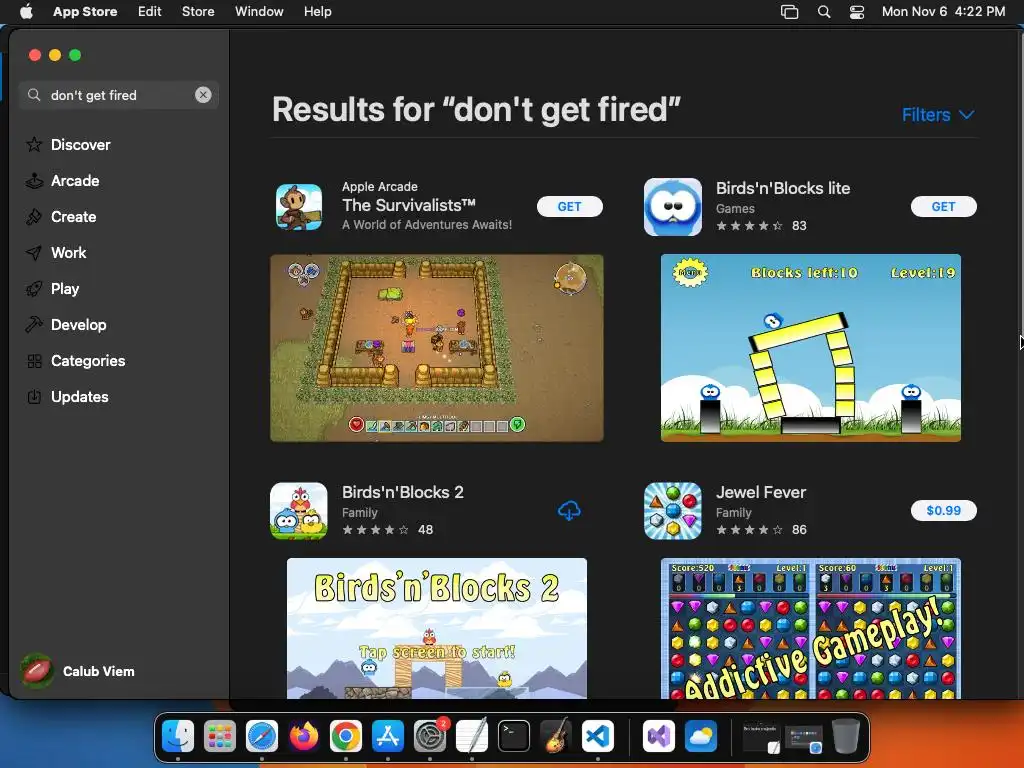Open Calub Viem account profile
The width and height of the screenshot is (1024, 768).
pyautogui.click(x=78, y=671)
